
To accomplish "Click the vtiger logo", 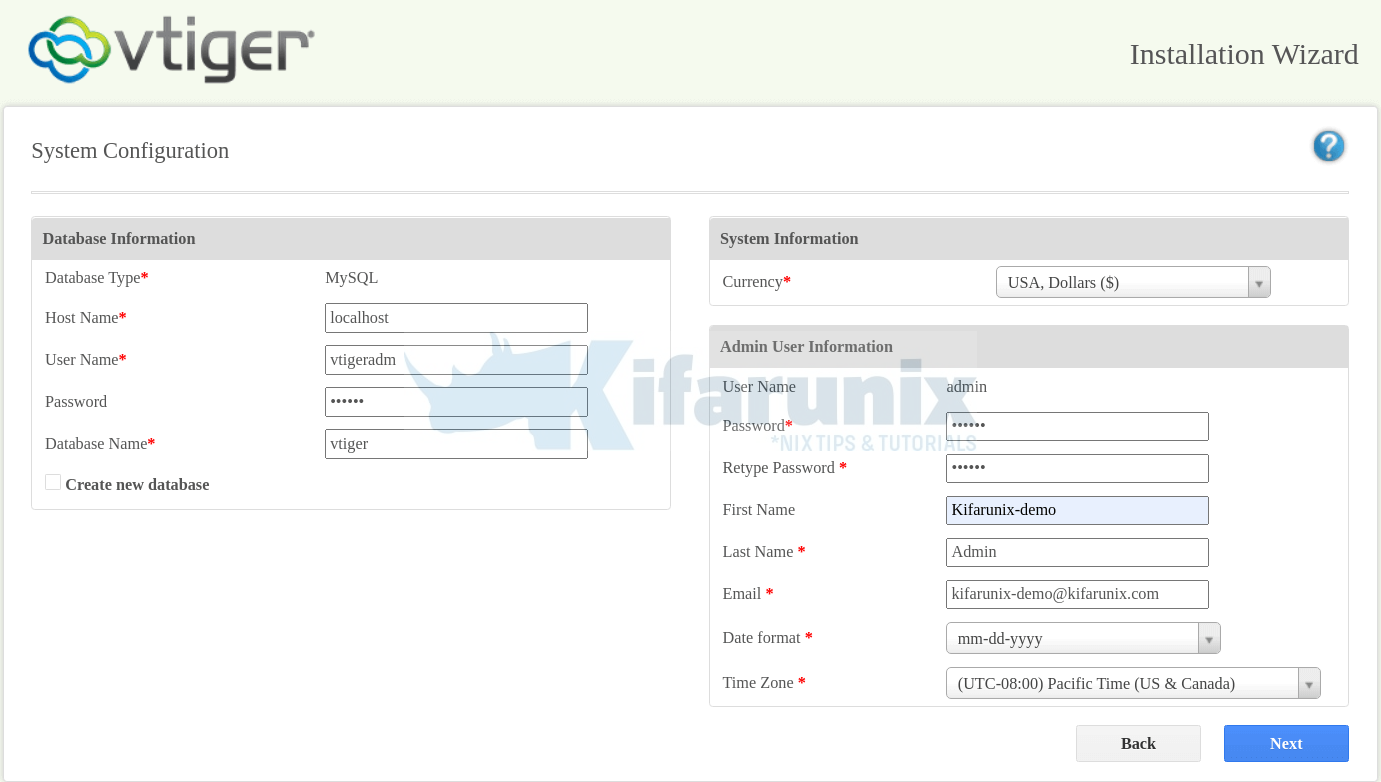I will [x=170, y=50].
